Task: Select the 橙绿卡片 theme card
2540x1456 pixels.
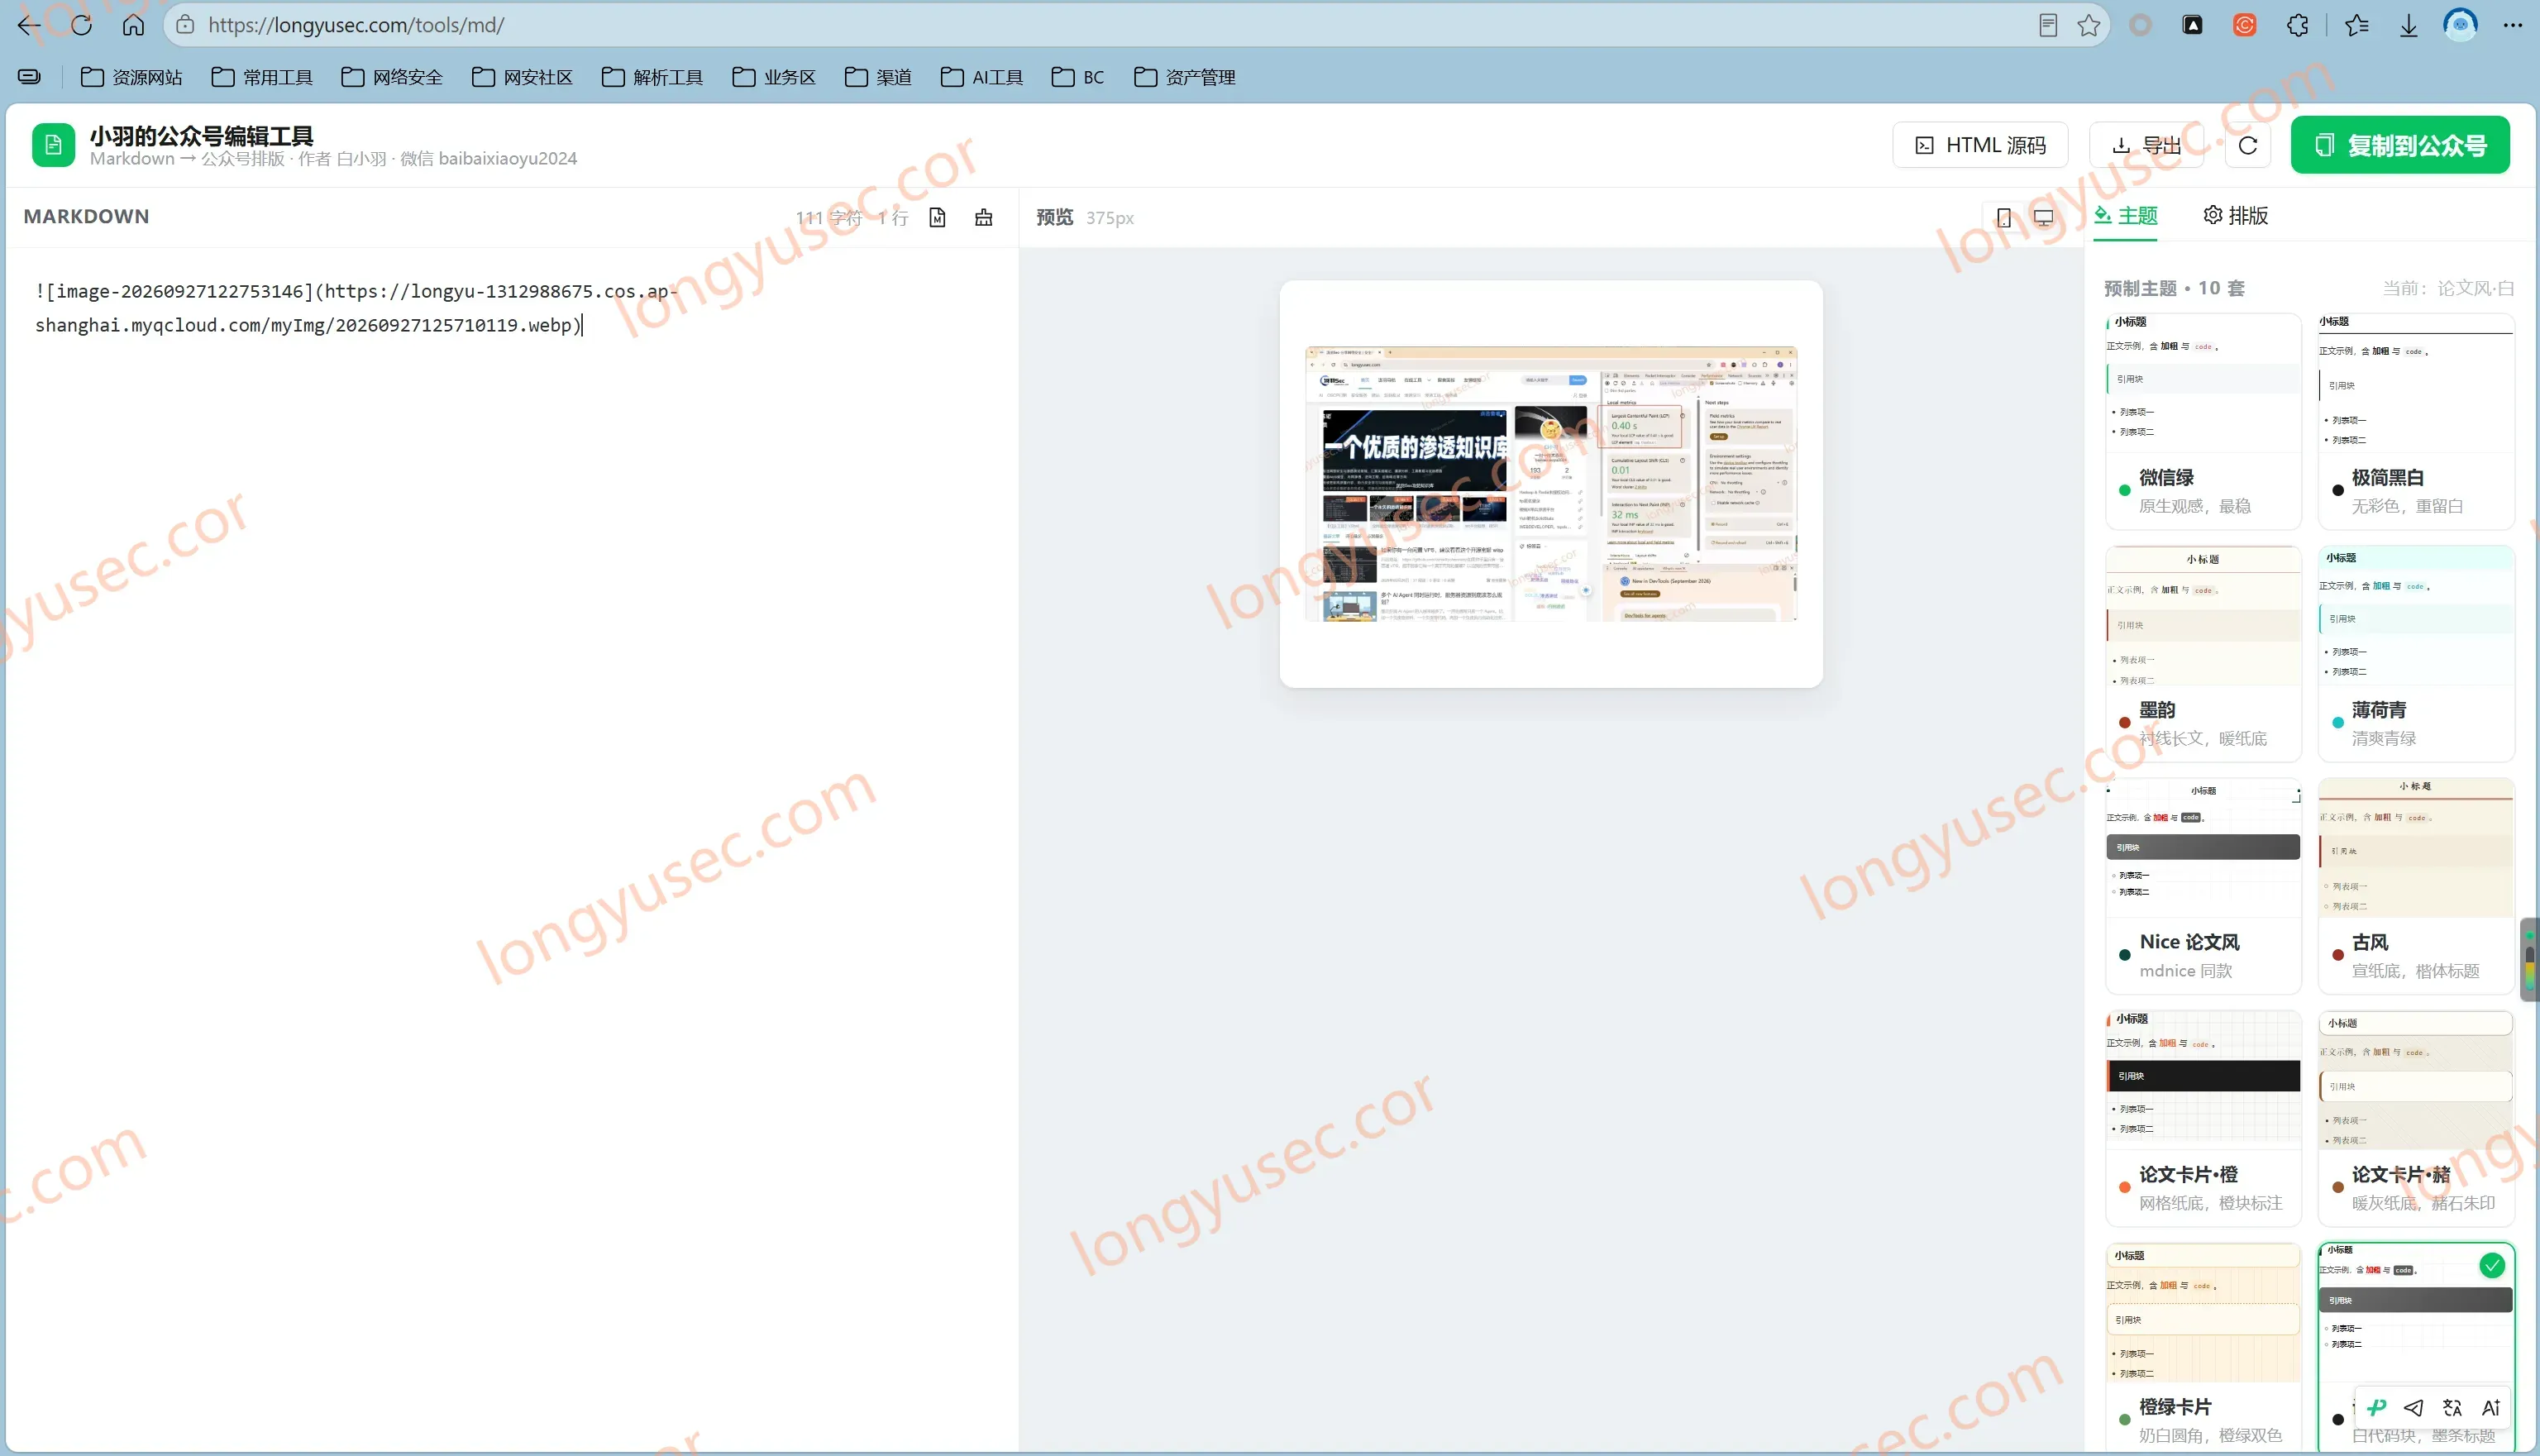Action: coord(2203,1348)
